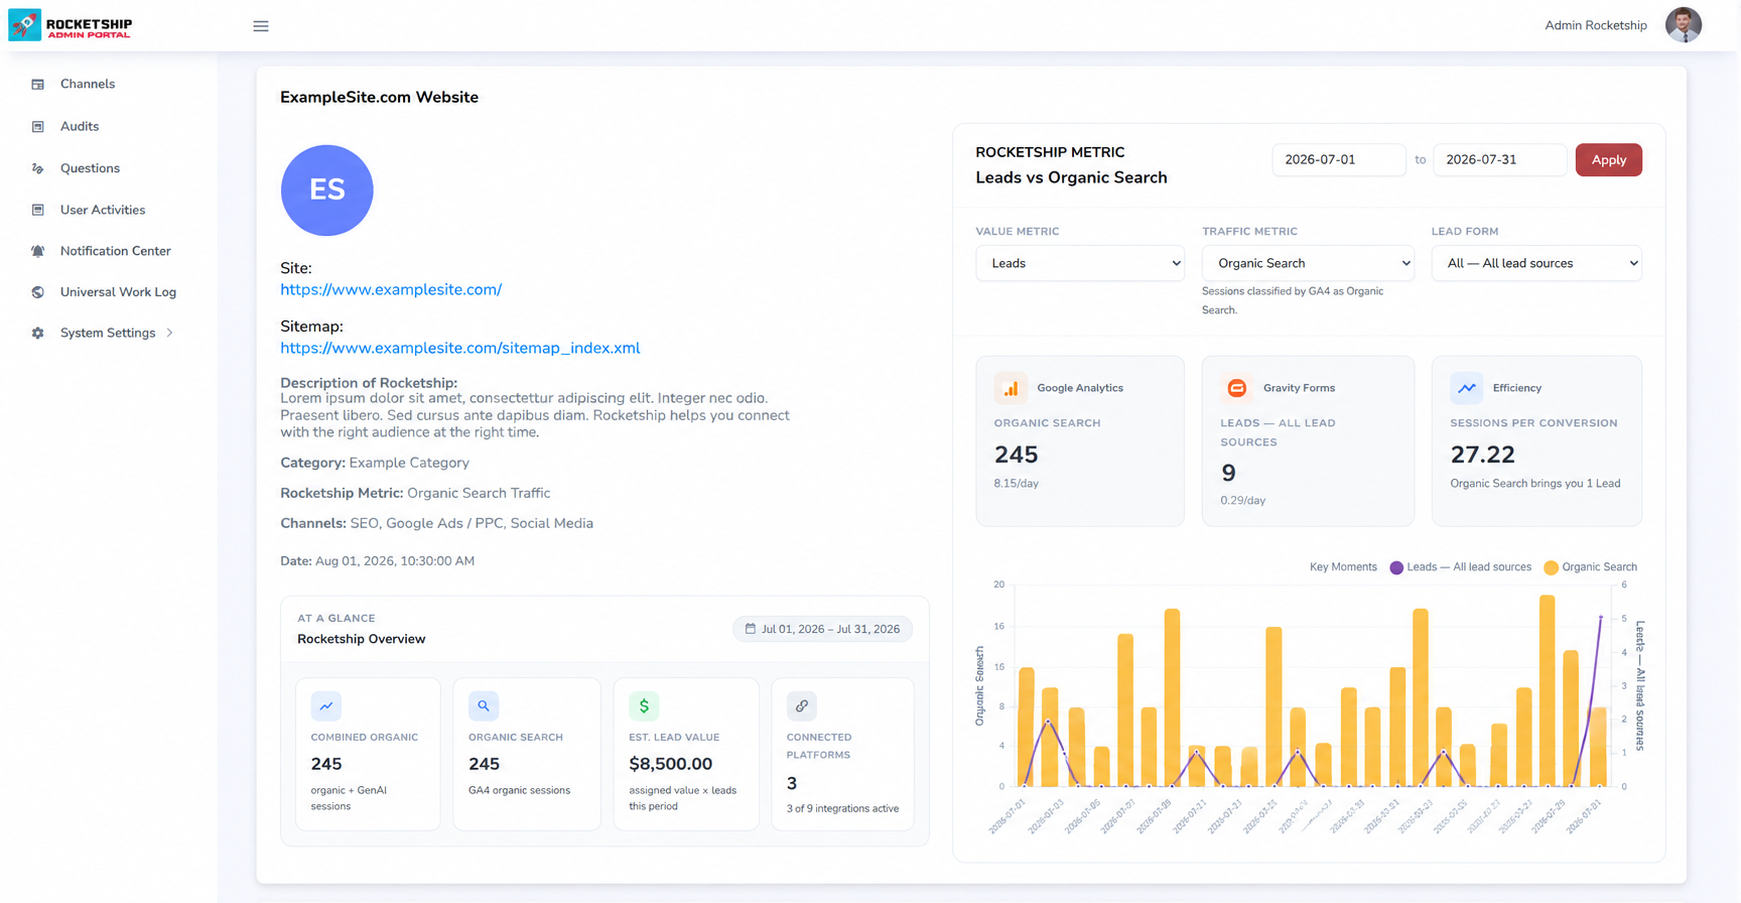Click the Connected Platforms link icon
Viewport: 1741px width, 903px height.
point(801,706)
